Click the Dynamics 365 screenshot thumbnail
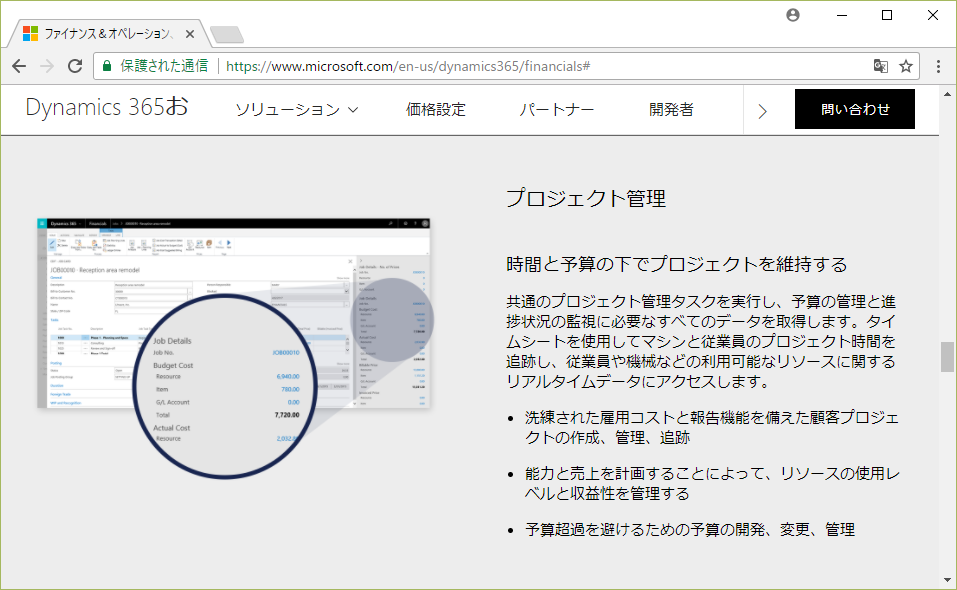Image resolution: width=957 pixels, height=590 pixels. tap(236, 348)
